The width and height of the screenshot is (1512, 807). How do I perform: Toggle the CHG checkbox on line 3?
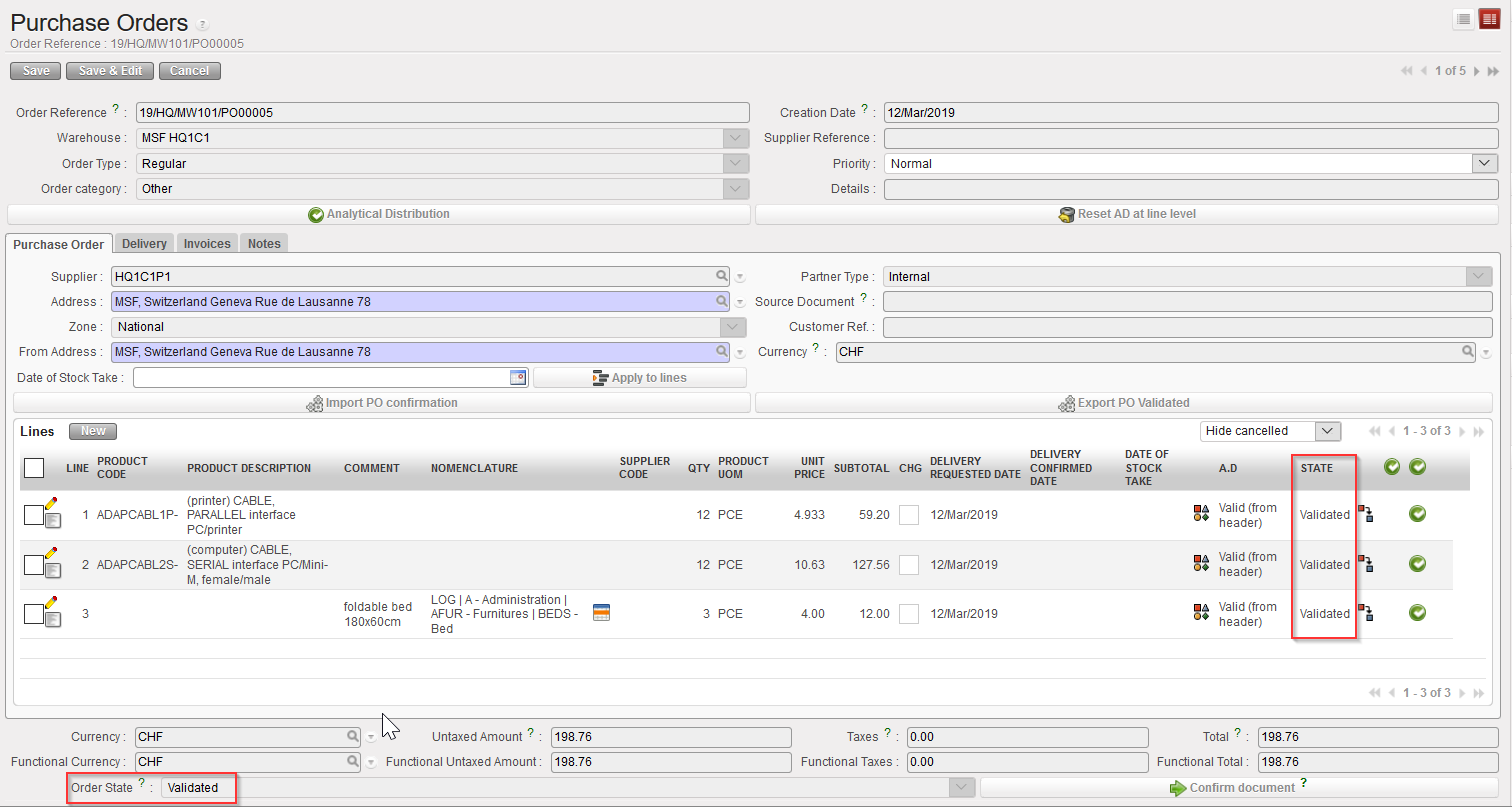point(908,614)
